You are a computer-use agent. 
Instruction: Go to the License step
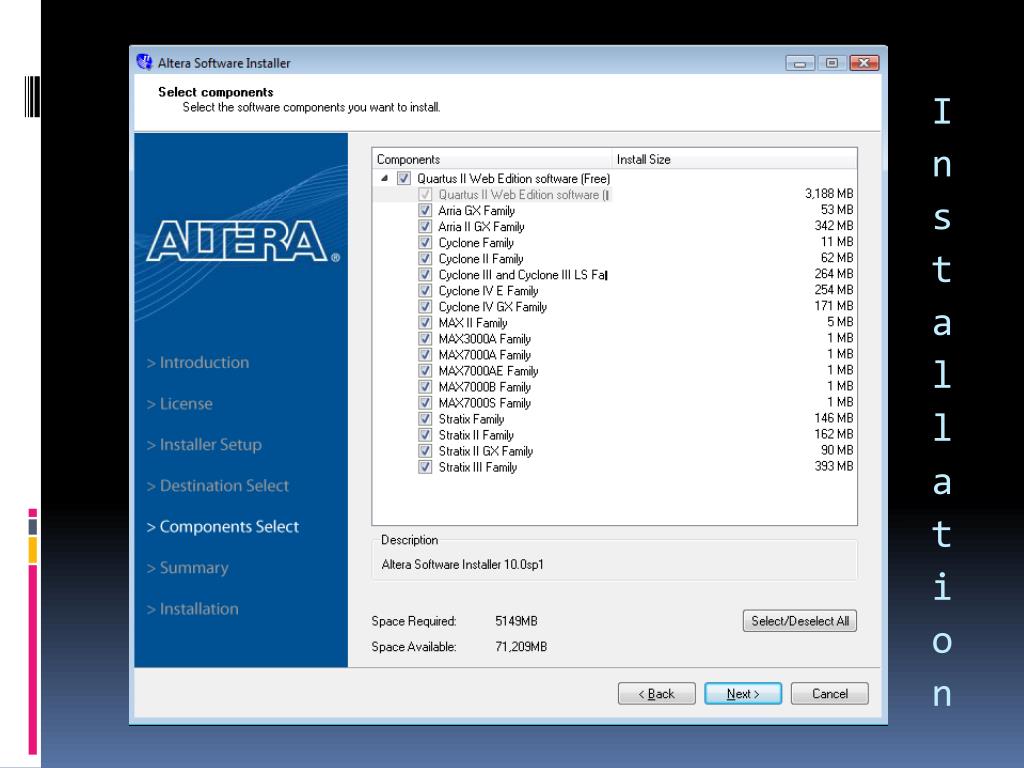tap(180, 404)
